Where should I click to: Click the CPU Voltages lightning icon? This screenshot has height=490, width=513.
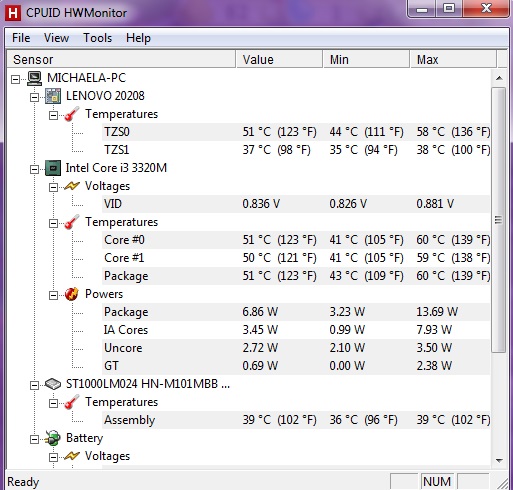pos(72,186)
